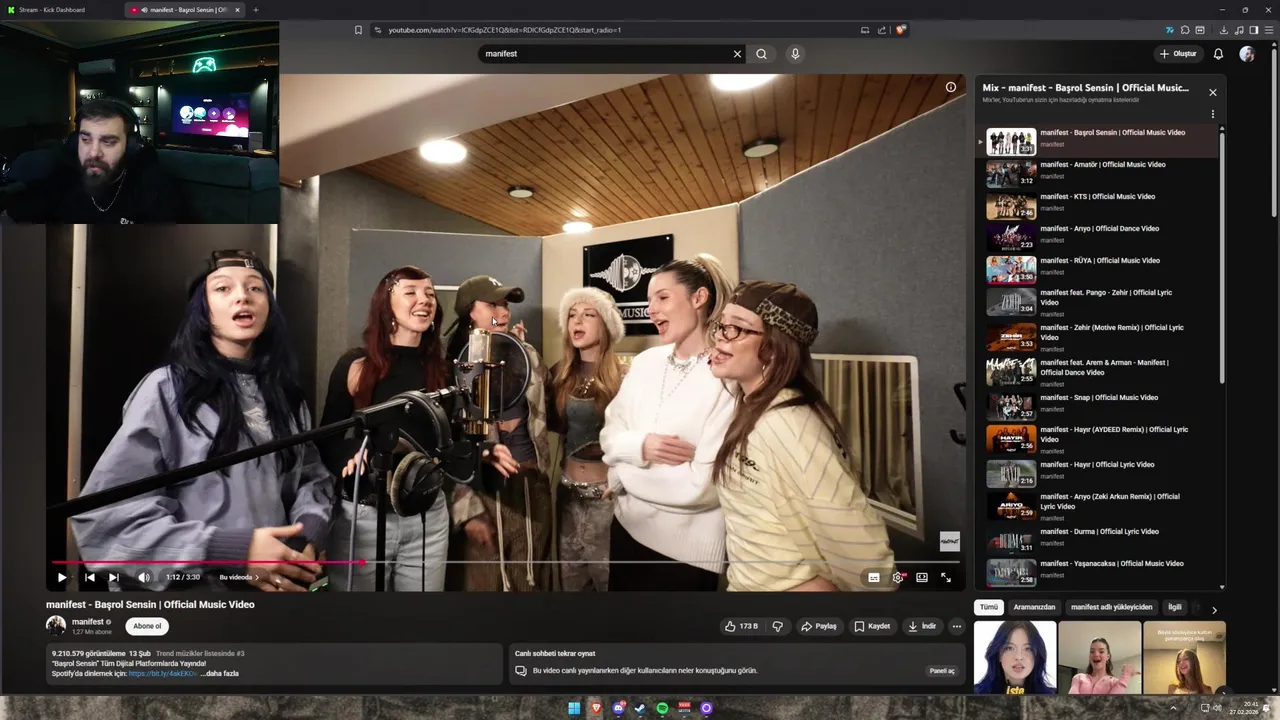Close the YouTube manifest browser tab
Screen dimensions: 1280x720
point(237,10)
